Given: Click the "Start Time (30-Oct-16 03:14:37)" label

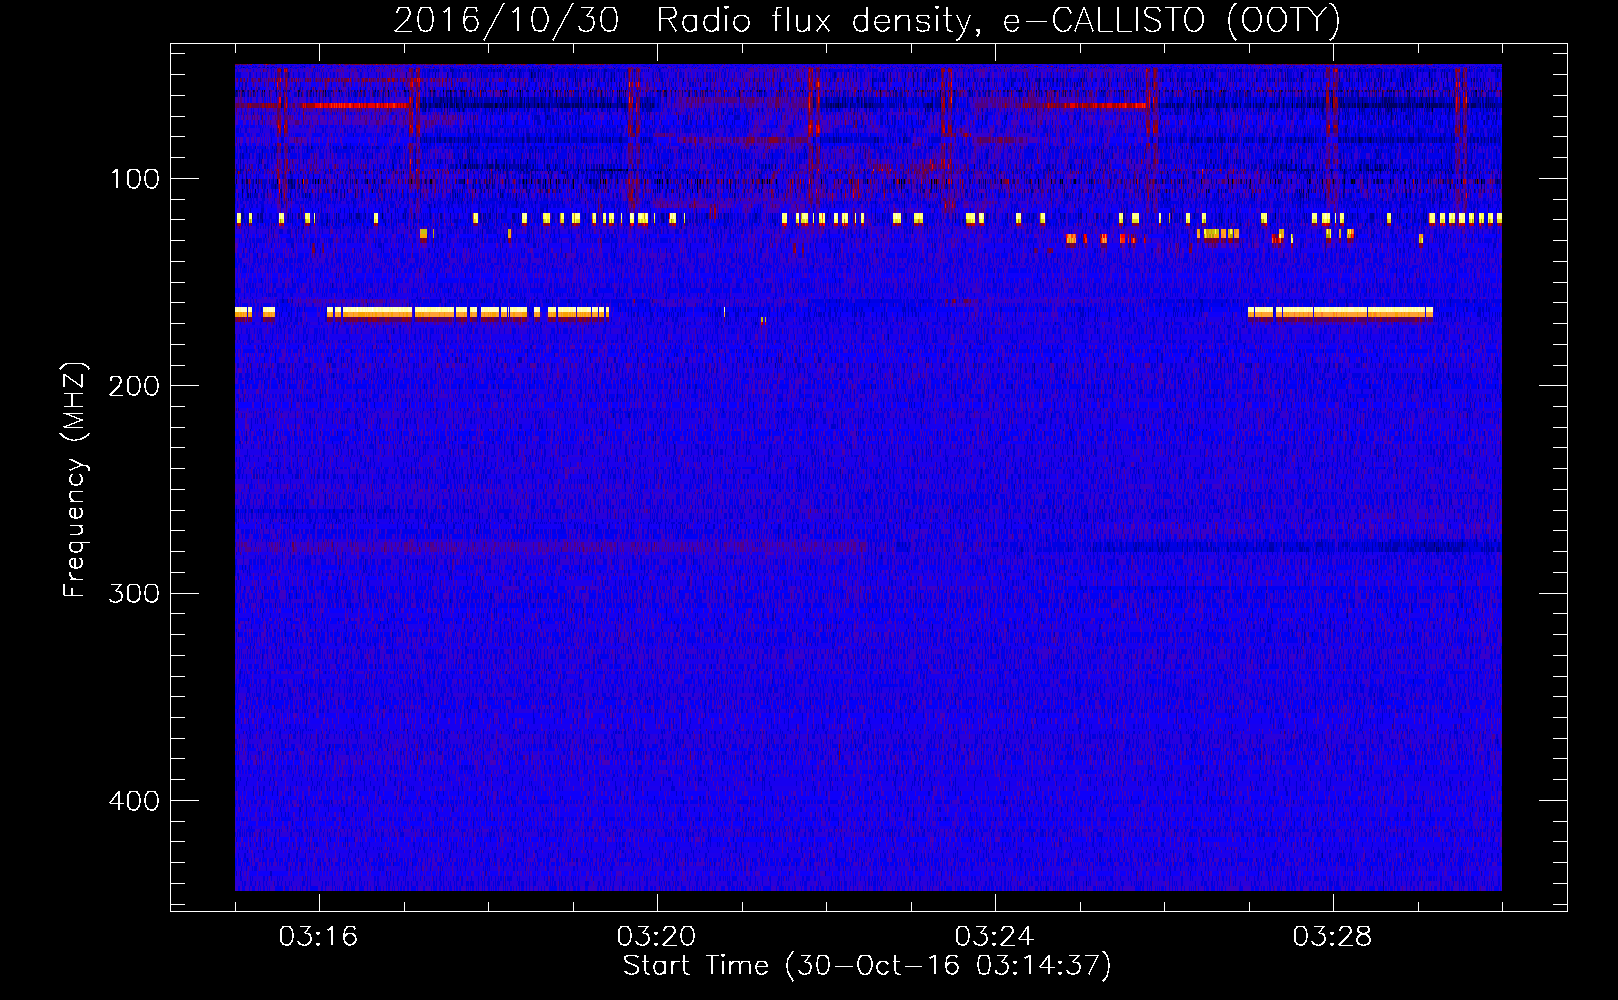Looking at the screenshot, I should tap(867, 966).
